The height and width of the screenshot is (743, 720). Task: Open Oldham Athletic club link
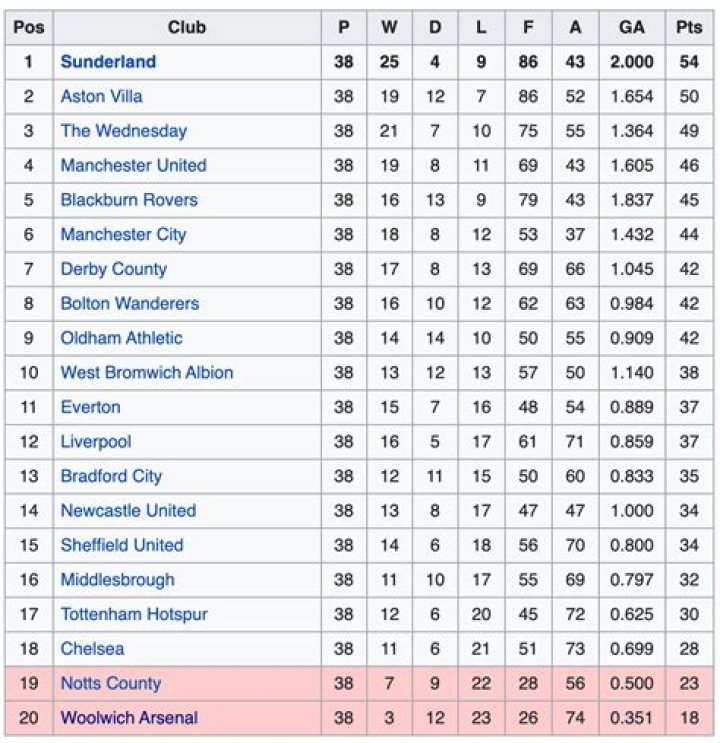[121, 338]
